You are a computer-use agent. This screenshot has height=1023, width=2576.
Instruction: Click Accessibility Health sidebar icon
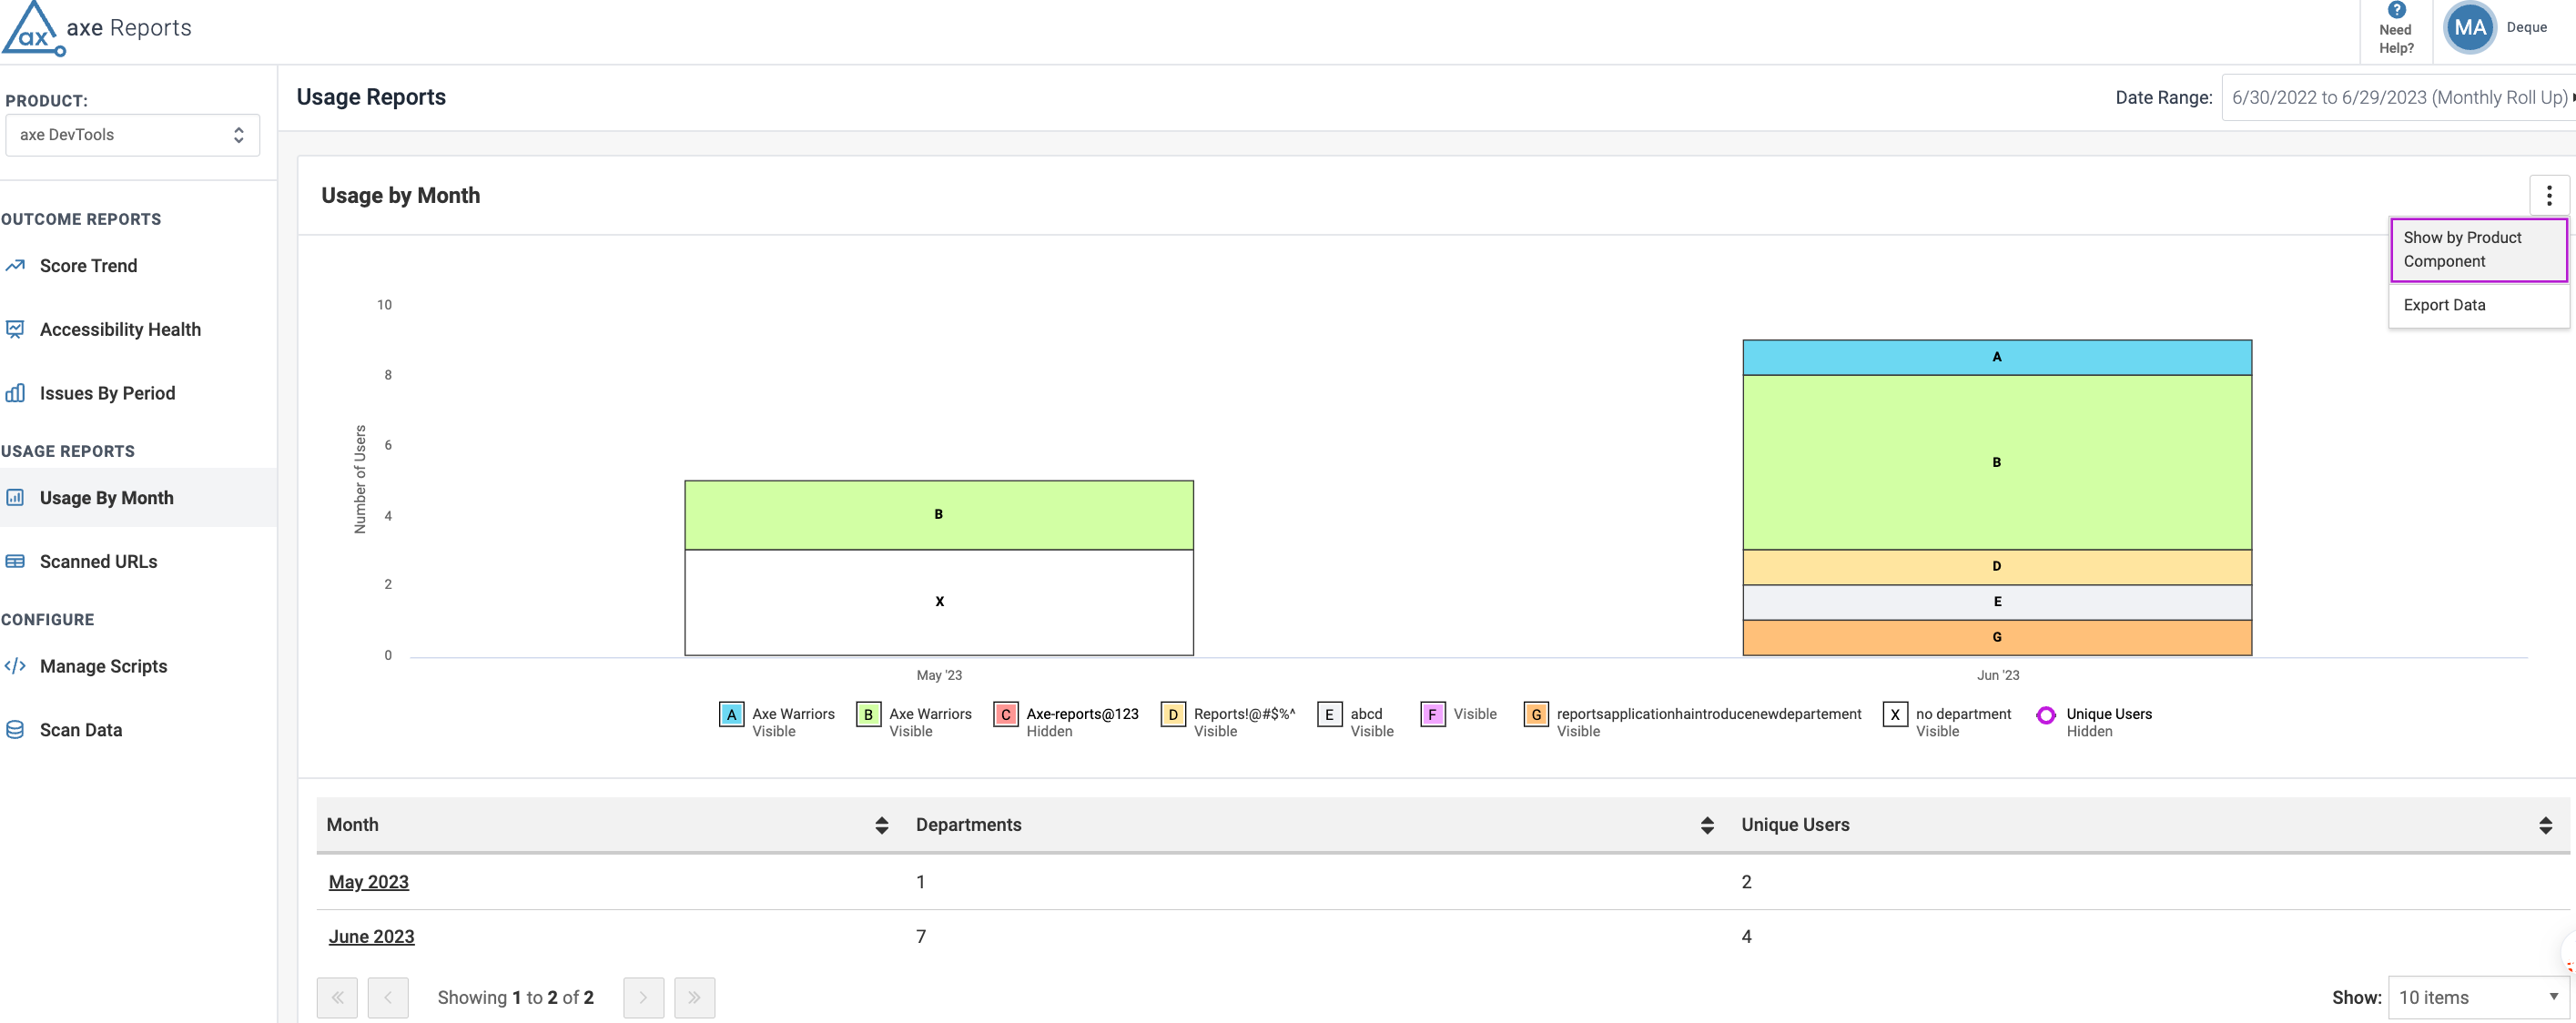[15, 329]
